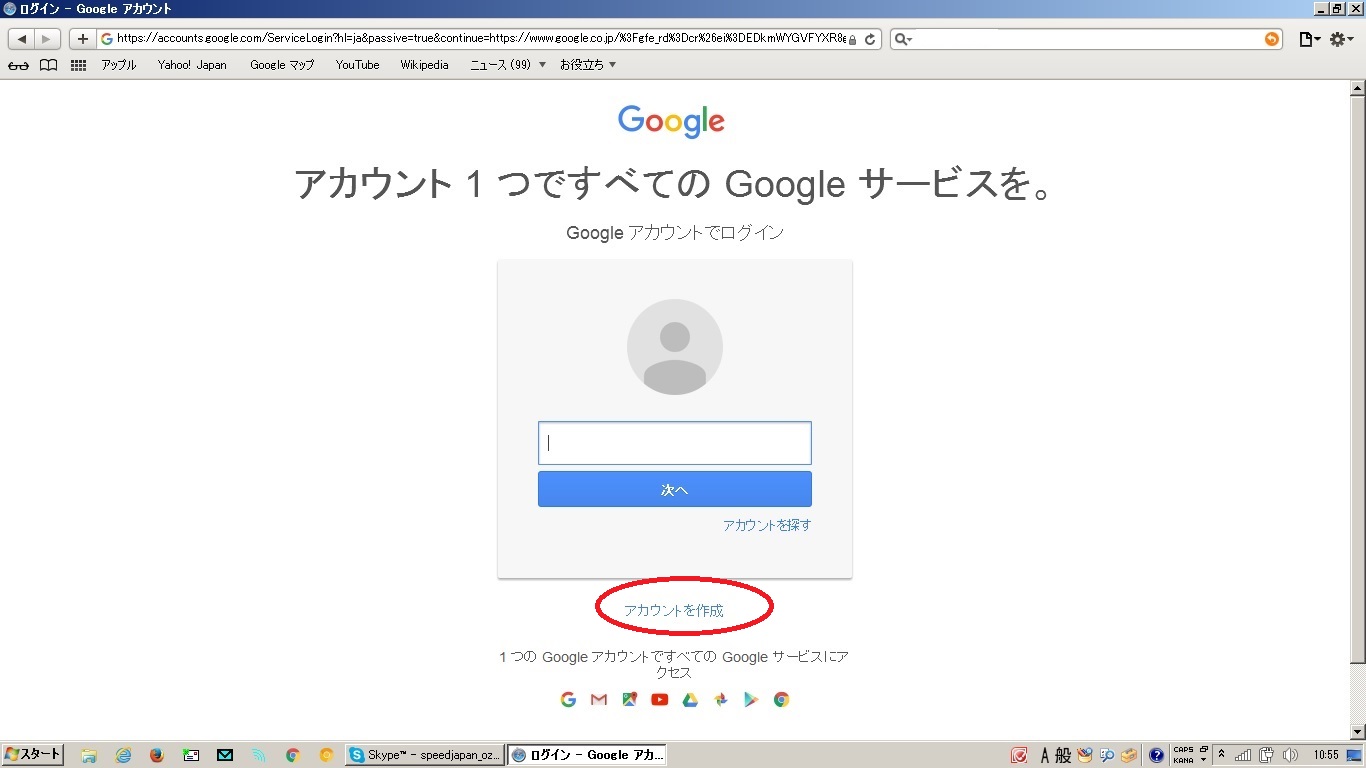Reload the page with the refresh icon
Viewport: 1366px width, 768px height.
click(871, 39)
